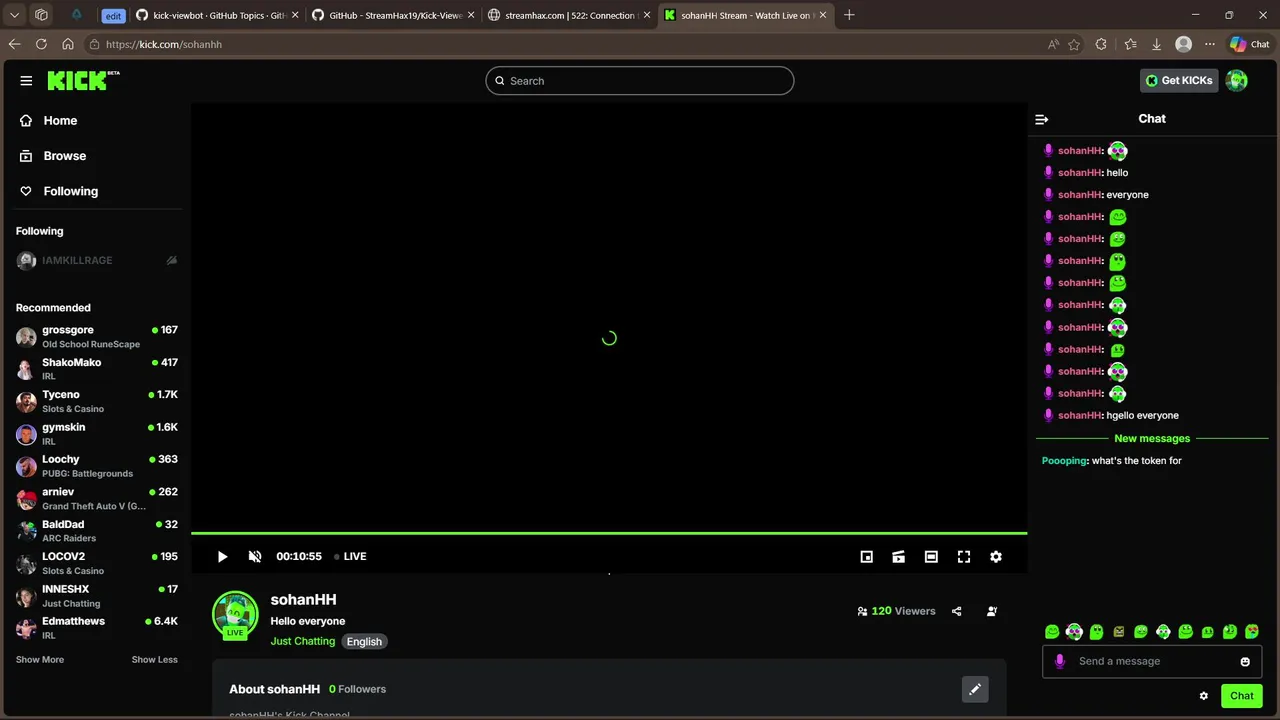
Task: Collapse recommended list with Show Less
Action: 155,660
